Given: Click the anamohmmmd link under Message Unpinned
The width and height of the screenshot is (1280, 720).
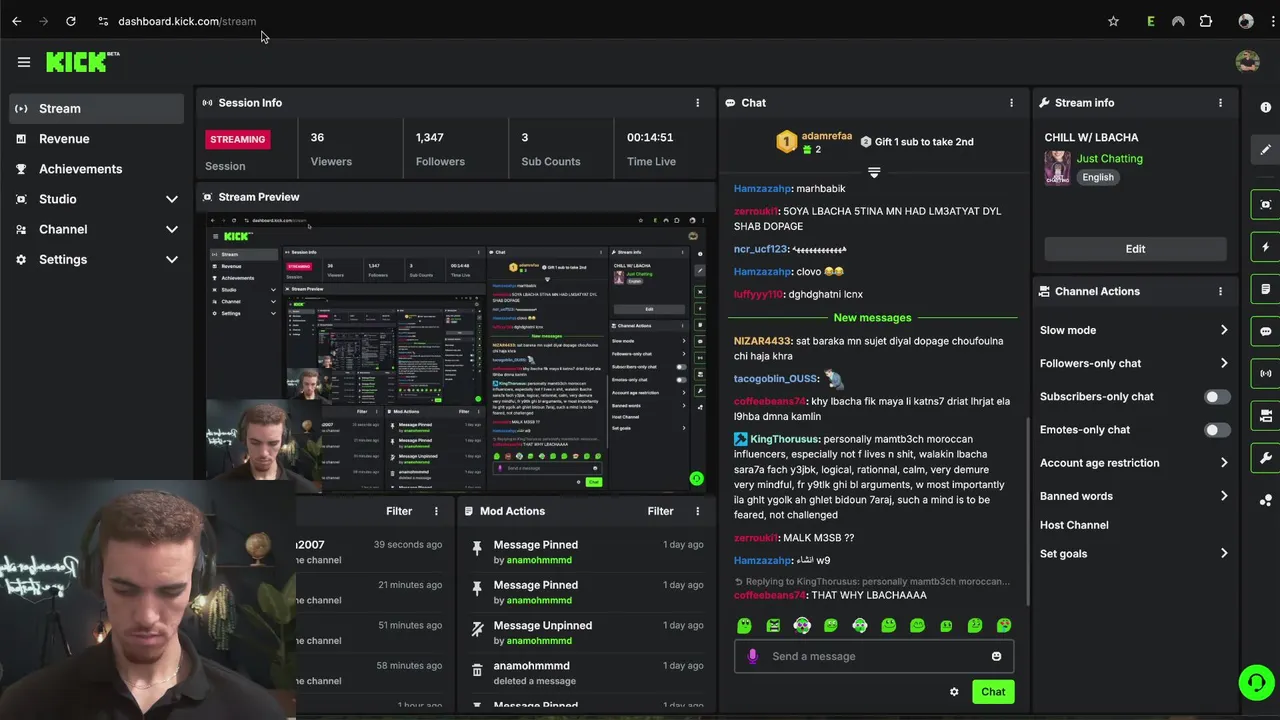Looking at the screenshot, I should point(539,641).
